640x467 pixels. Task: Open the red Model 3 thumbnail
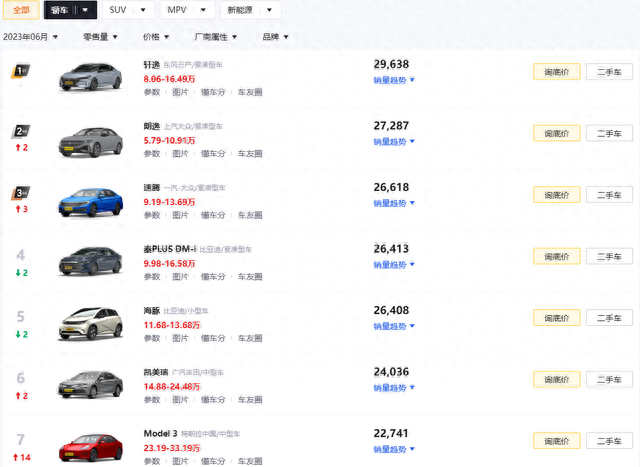(x=91, y=448)
